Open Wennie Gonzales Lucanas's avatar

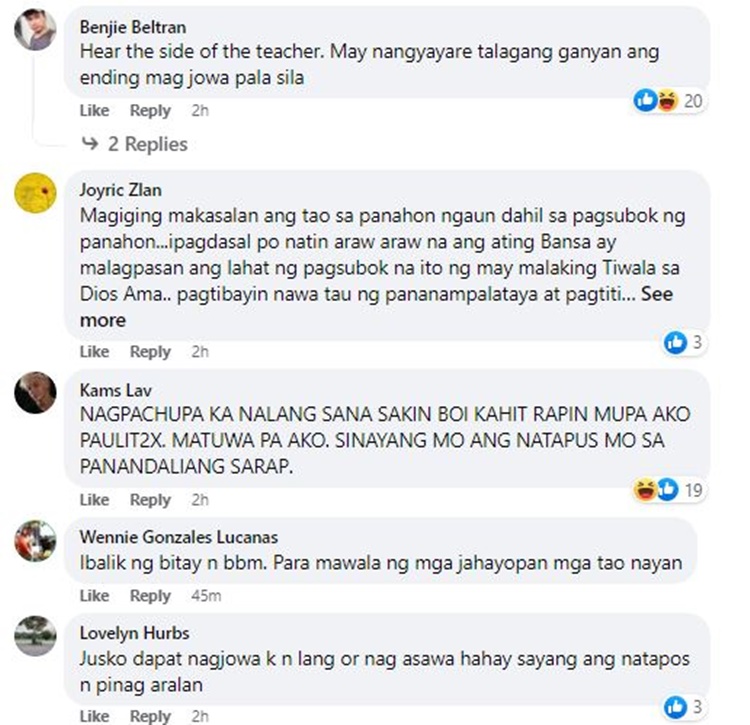[x=35, y=541]
